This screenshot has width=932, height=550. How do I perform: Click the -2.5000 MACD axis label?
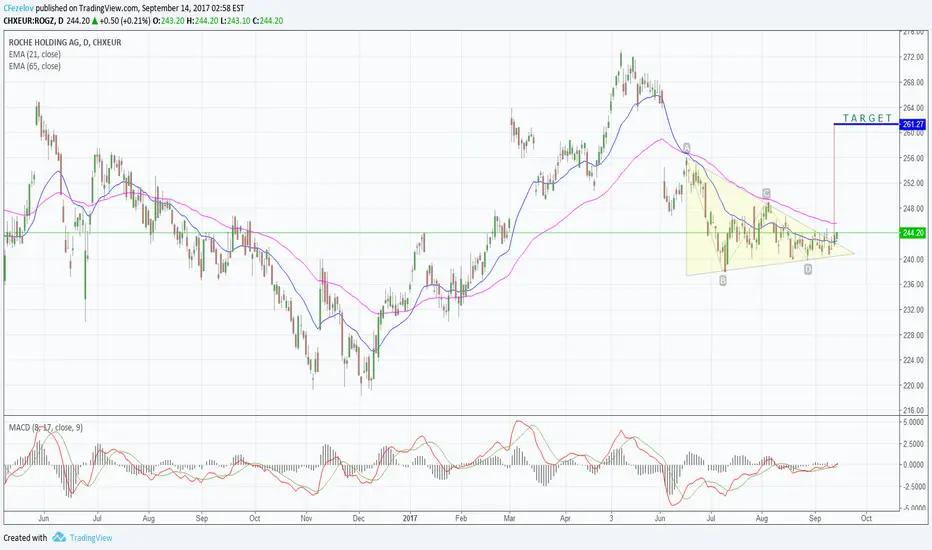912,486
